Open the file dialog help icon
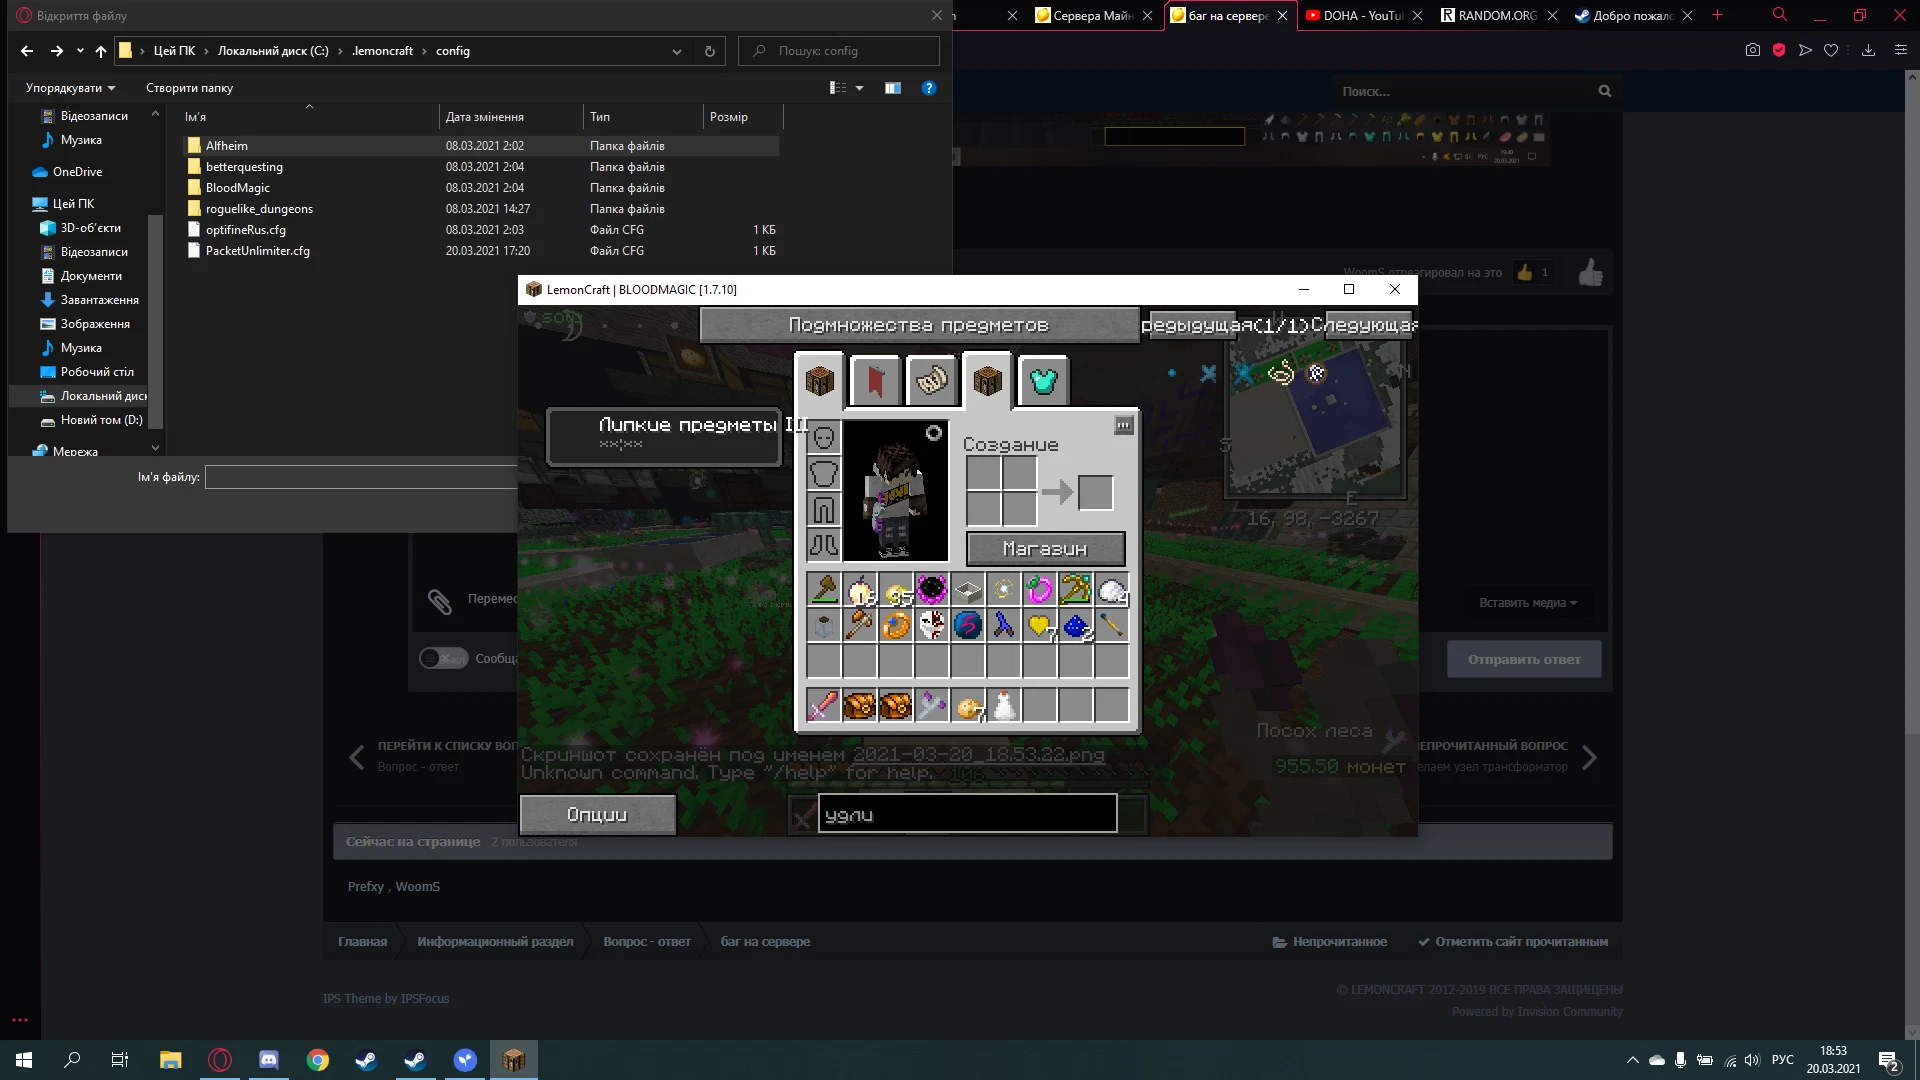Screen dimensions: 1920x1080 (x=929, y=88)
